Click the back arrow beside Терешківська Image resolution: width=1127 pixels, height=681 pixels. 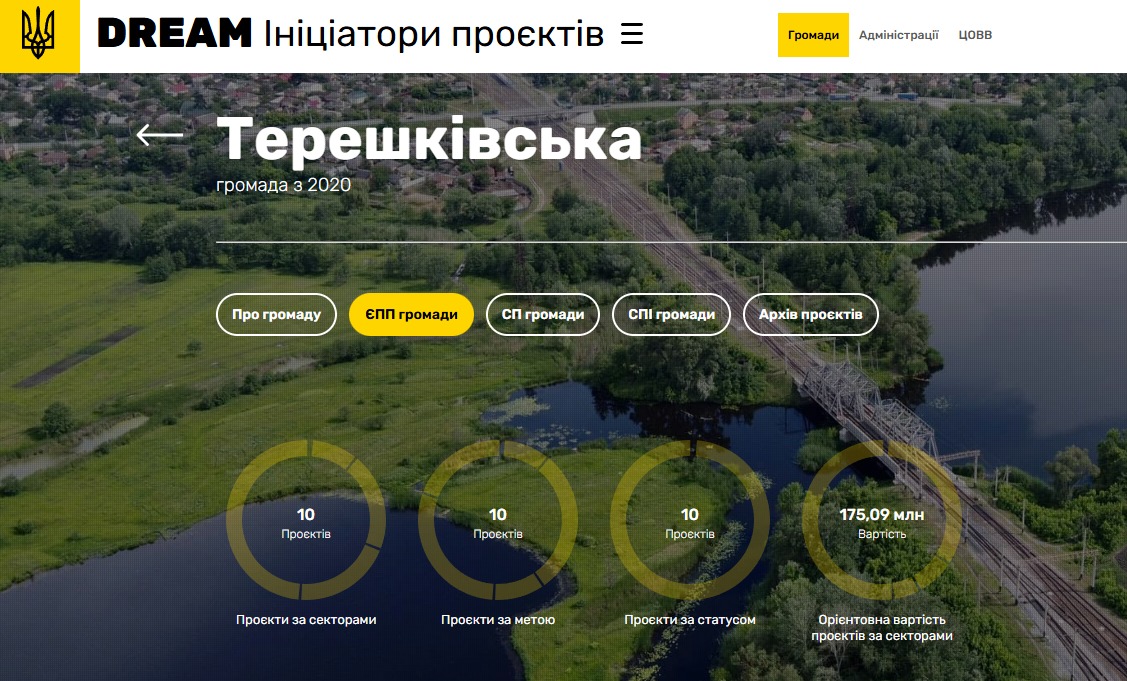pos(160,134)
